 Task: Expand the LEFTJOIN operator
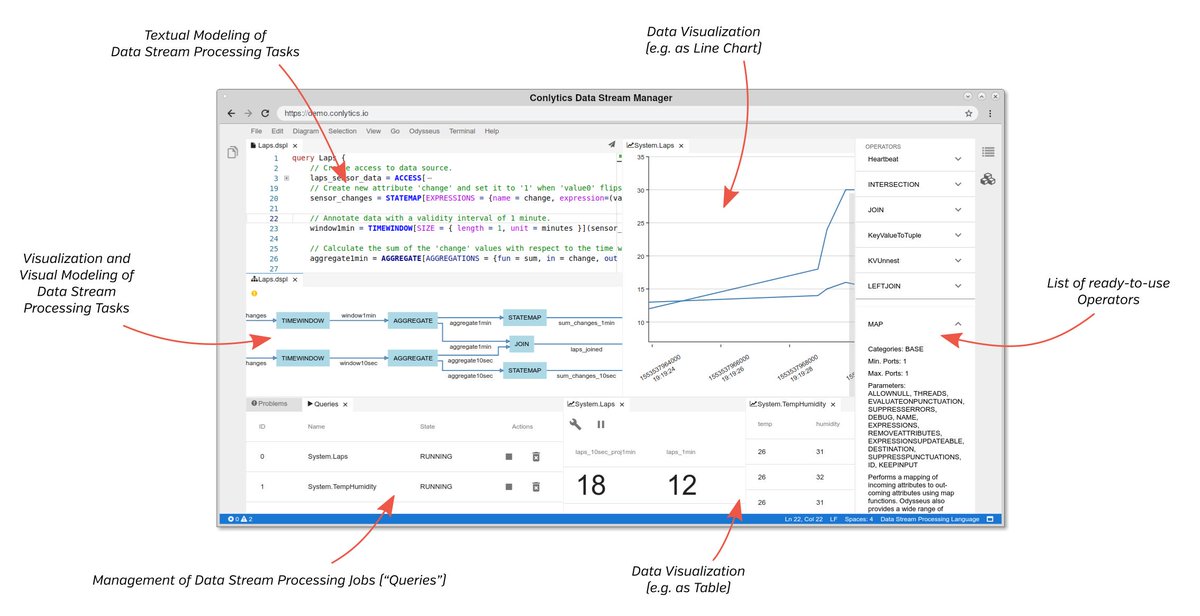957,287
